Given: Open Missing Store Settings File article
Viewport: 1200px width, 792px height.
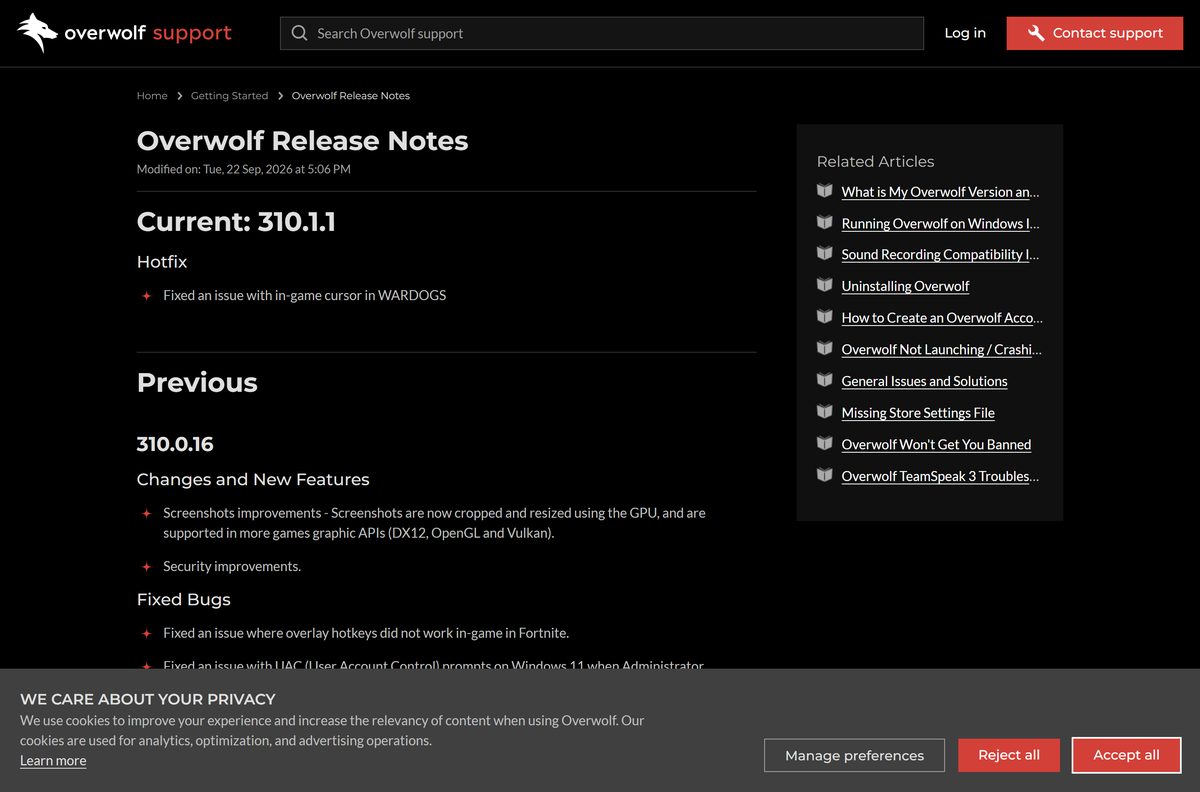Looking at the screenshot, I should [918, 413].
